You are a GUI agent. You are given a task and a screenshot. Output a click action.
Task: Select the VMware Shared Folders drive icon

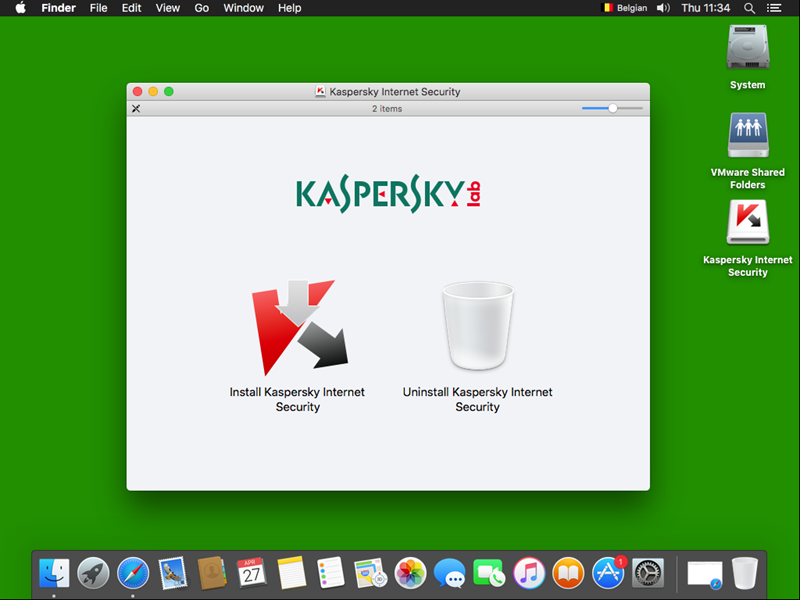click(x=747, y=135)
